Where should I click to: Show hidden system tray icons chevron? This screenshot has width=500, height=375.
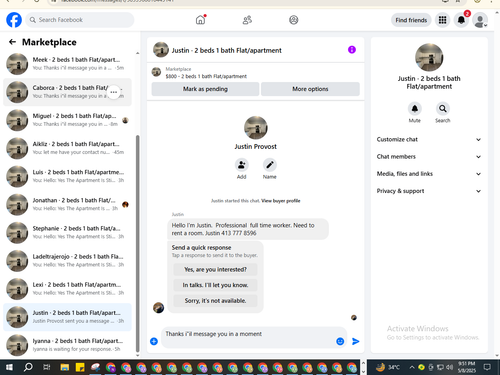412,367
